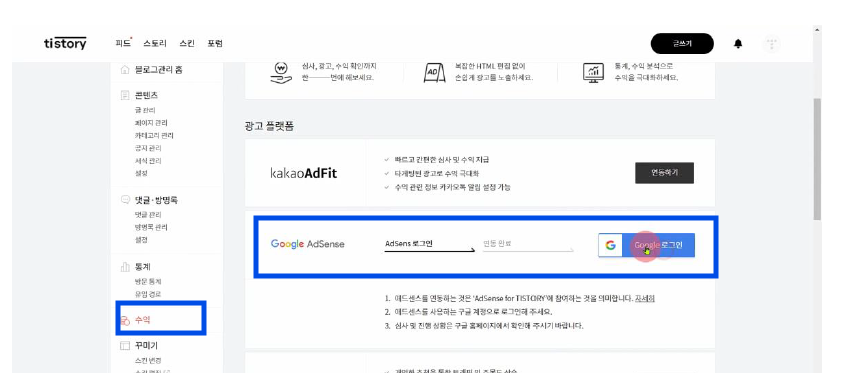Open the 자세히 link

pyautogui.click(x=645, y=298)
